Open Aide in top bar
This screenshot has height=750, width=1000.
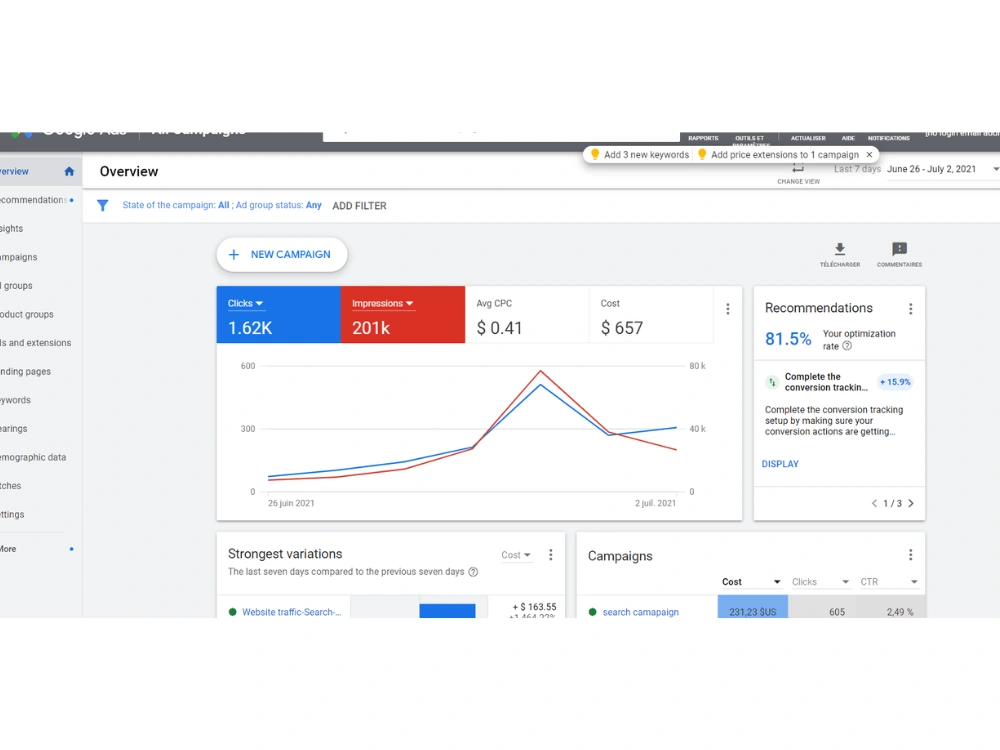coord(848,138)
